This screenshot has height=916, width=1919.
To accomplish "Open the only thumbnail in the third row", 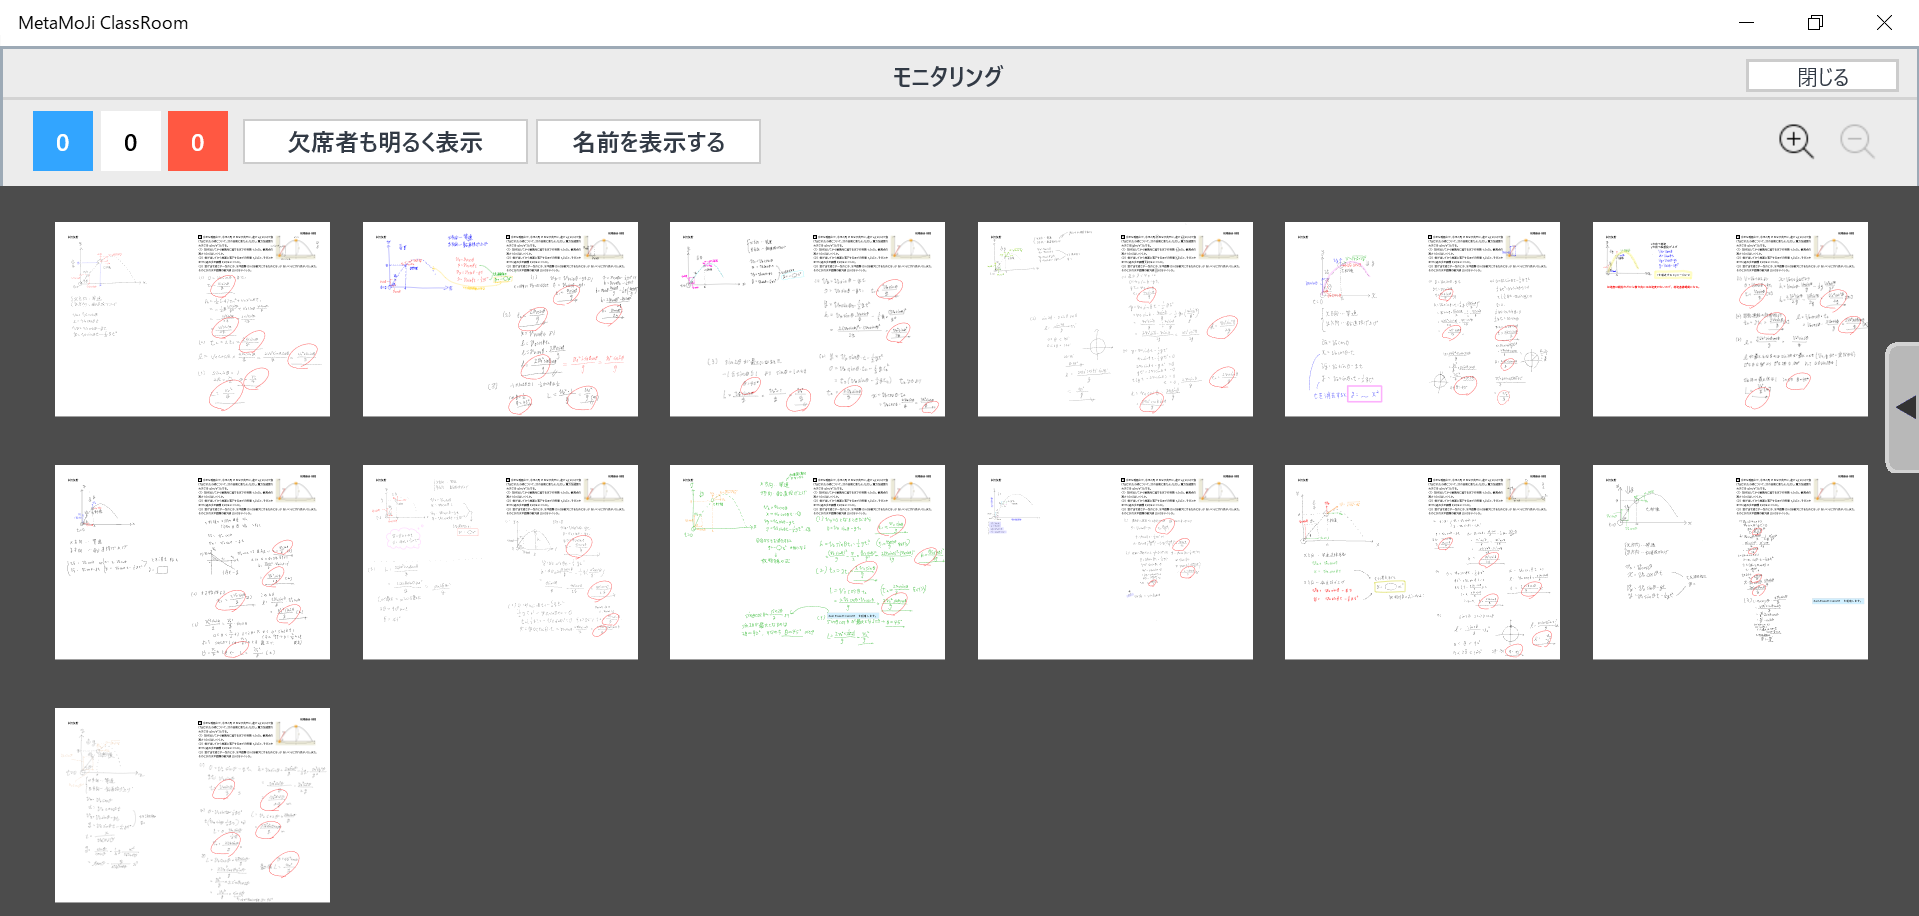I will point(192,805).
